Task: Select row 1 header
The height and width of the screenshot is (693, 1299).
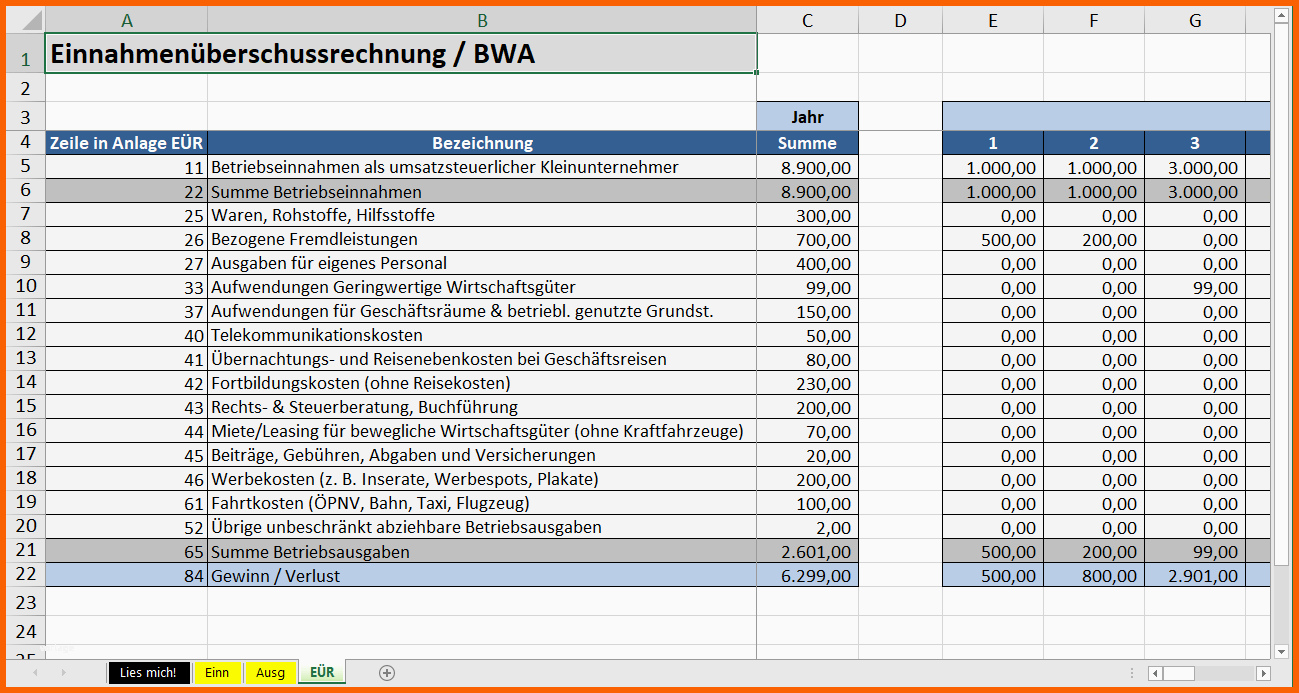Action: coord(25,53)
